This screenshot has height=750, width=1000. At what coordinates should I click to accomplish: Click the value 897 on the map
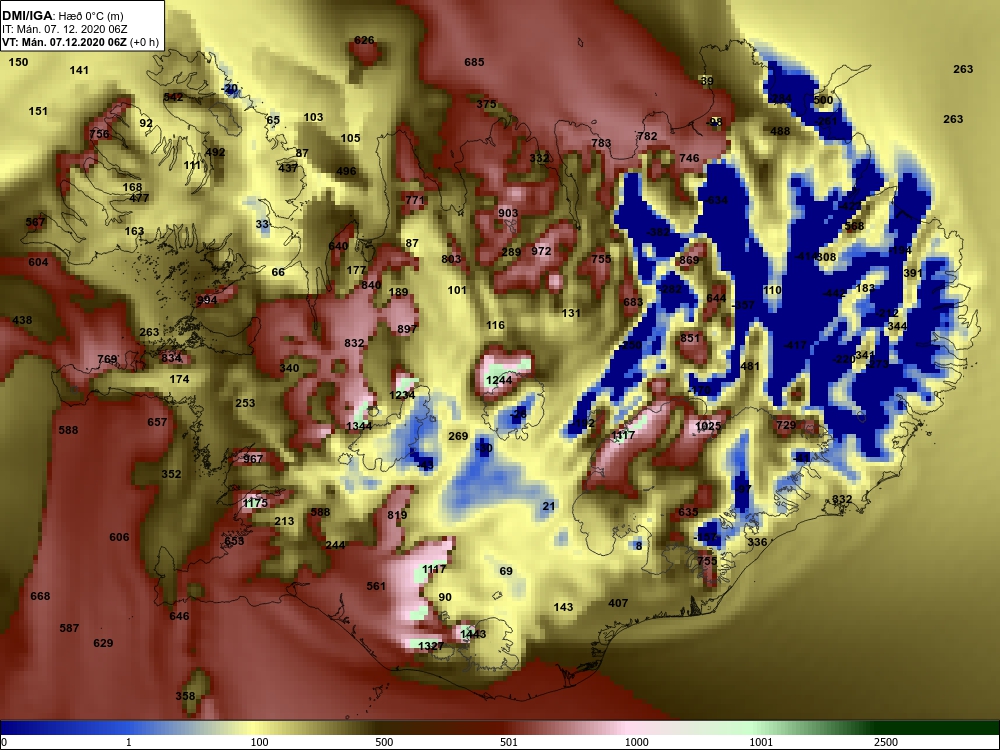point(407,328)
